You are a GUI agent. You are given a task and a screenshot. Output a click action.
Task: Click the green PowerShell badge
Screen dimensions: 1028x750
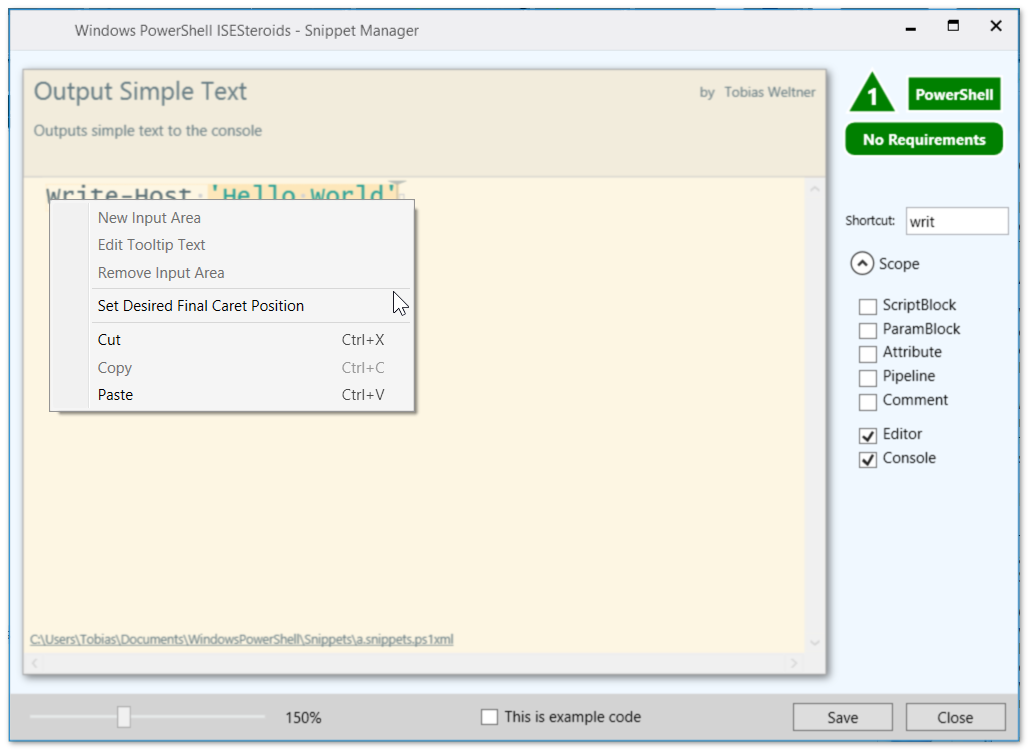(x=954, y=95)
